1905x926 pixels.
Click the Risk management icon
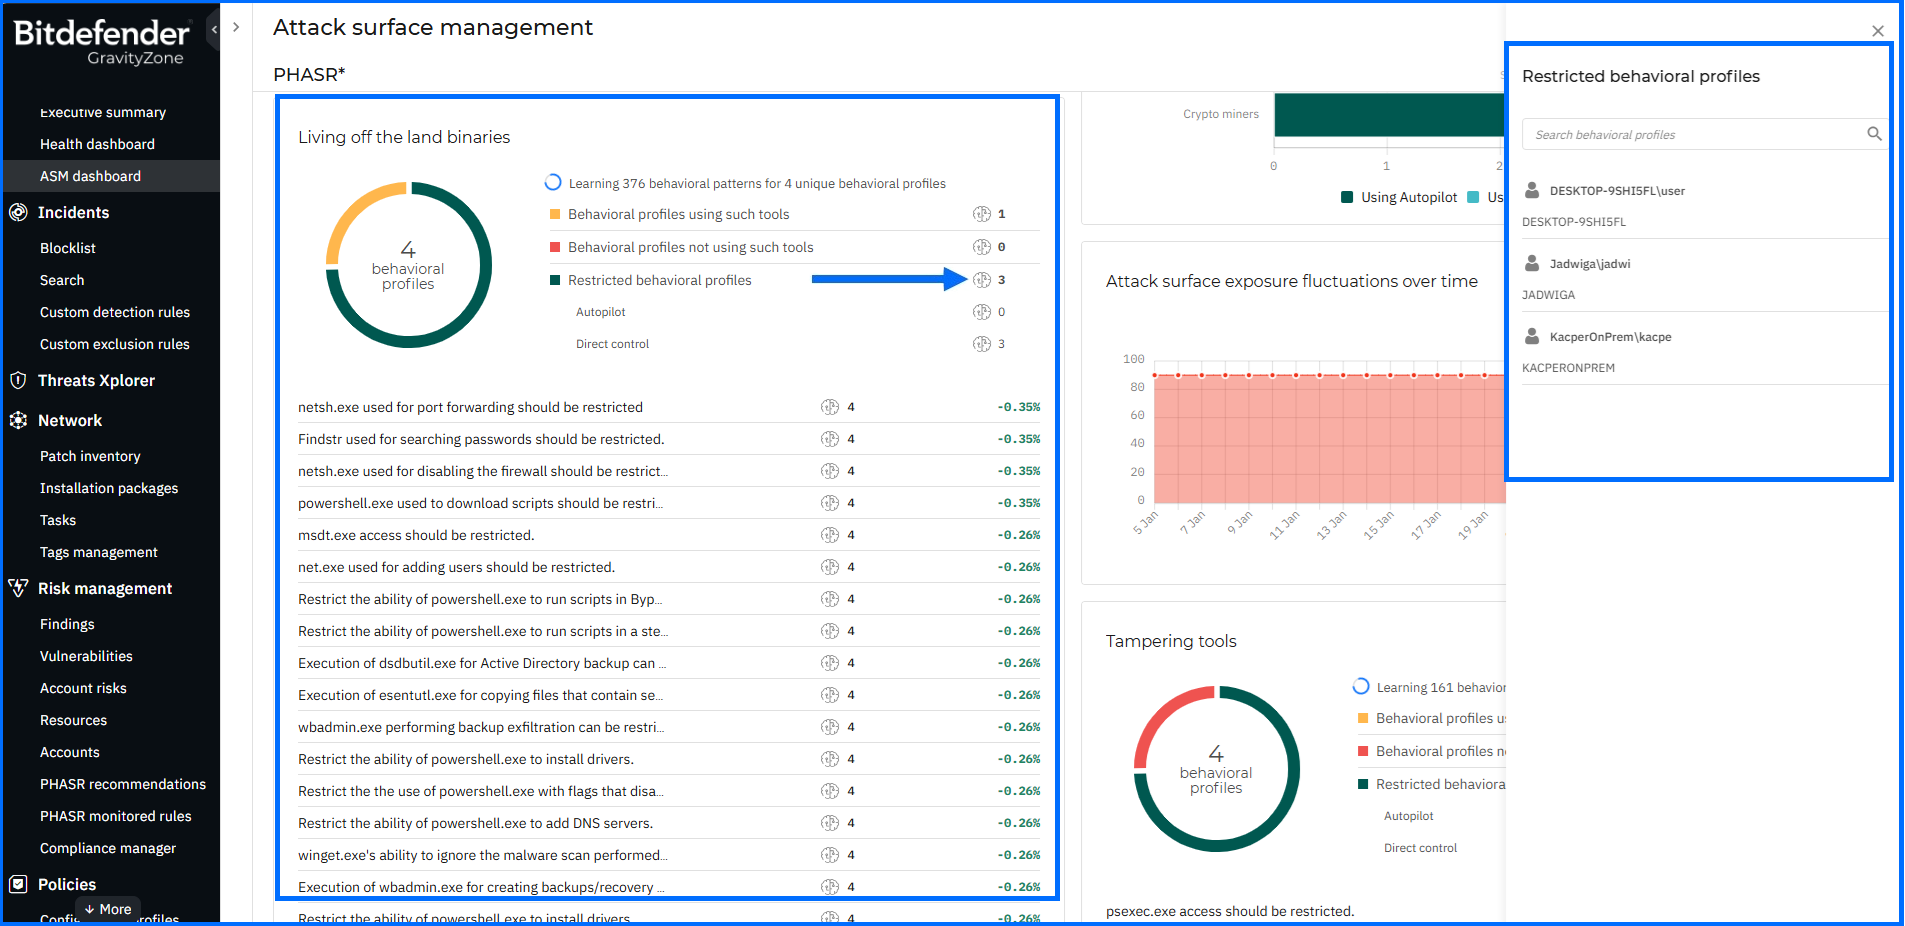[x=18, y=588]
